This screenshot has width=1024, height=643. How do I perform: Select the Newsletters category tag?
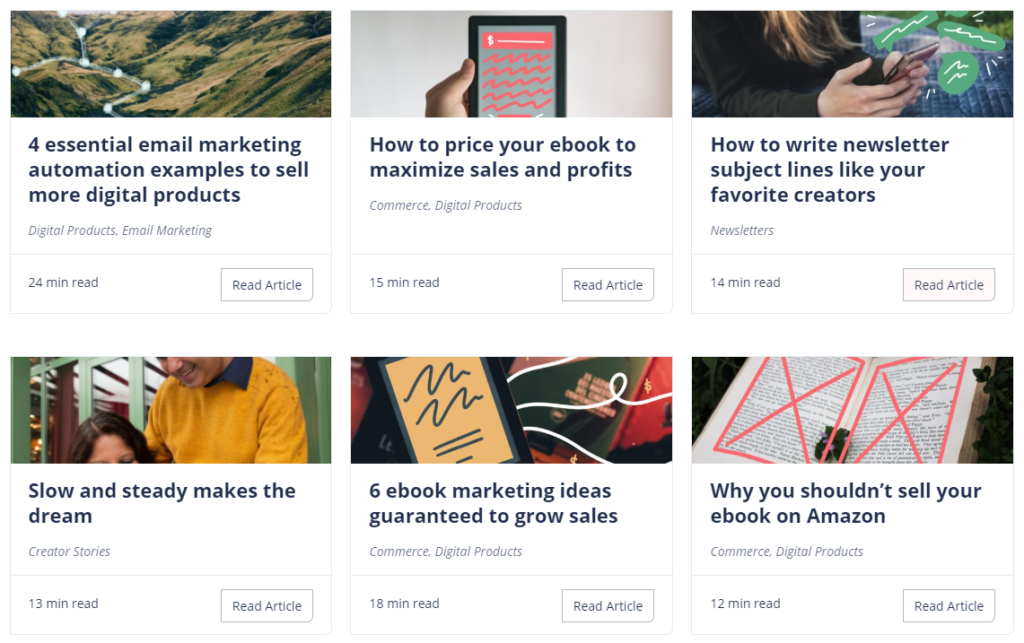coord(742,230)
